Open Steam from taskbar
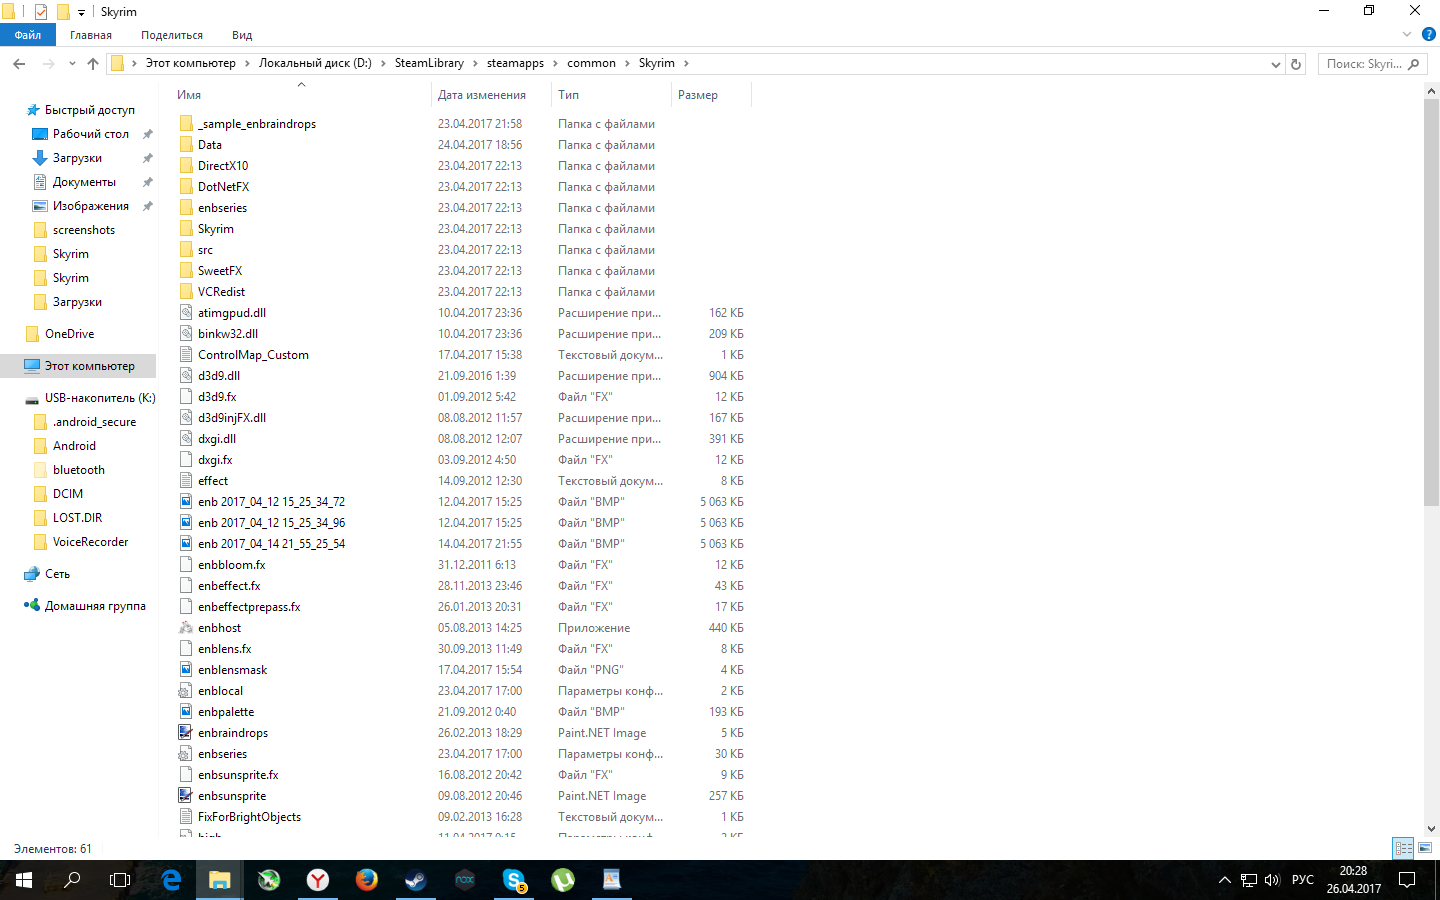 pos(416,880)
